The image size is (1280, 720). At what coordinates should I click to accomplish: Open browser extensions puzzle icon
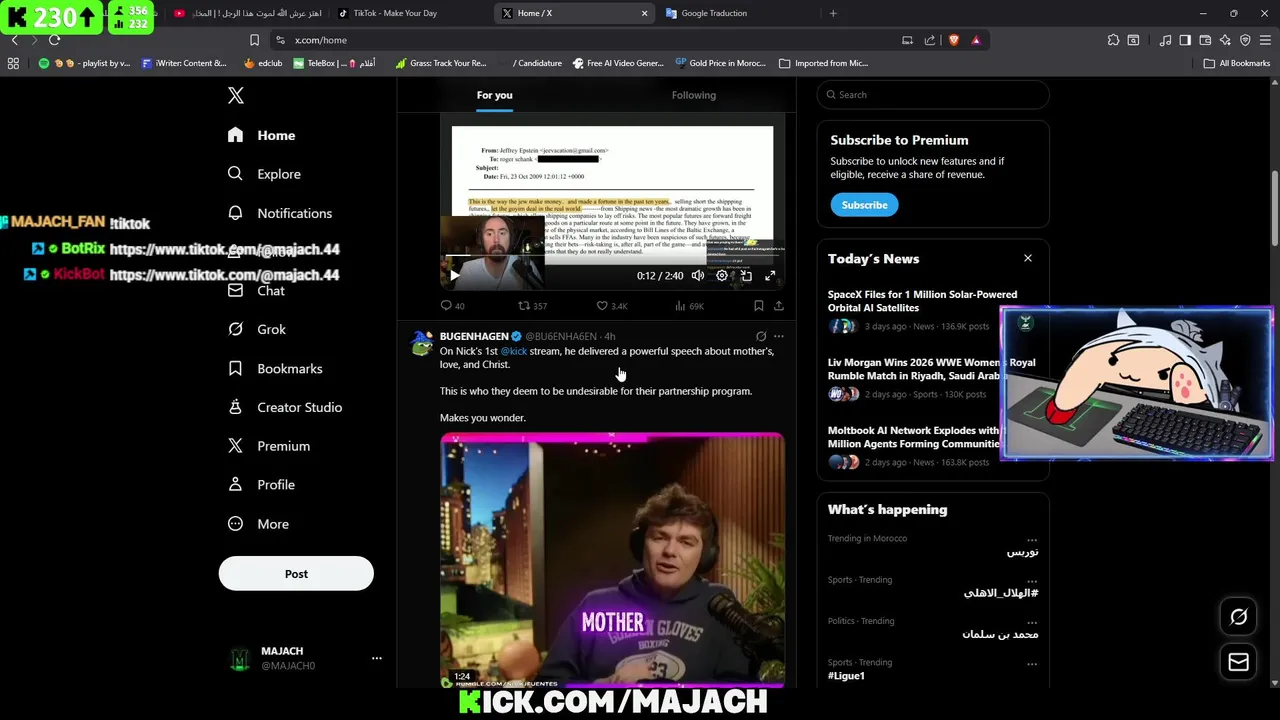1113,40
